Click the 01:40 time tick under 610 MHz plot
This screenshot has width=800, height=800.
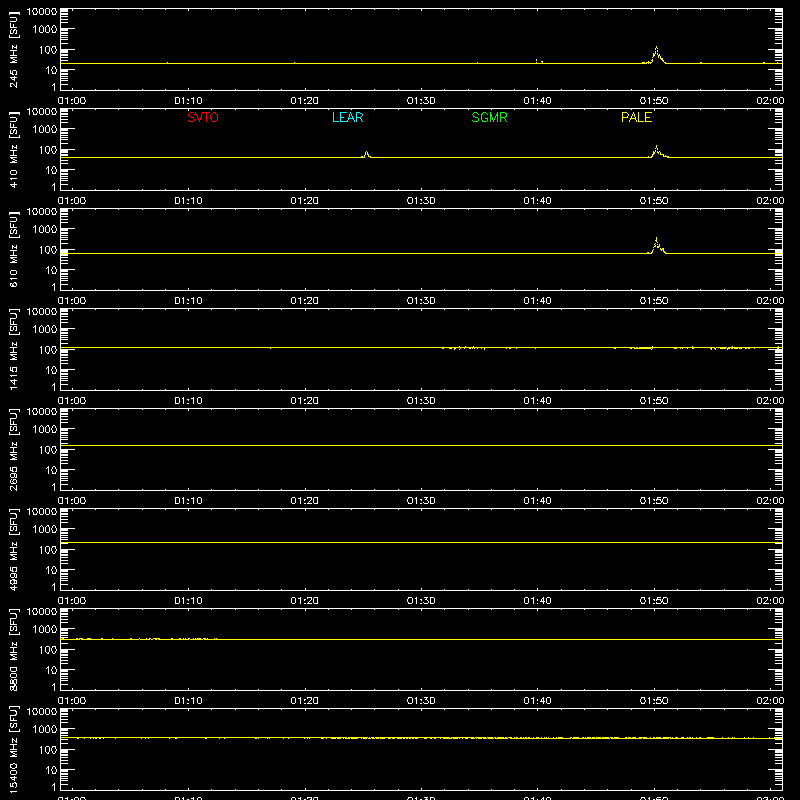click(x=537, y=301)
